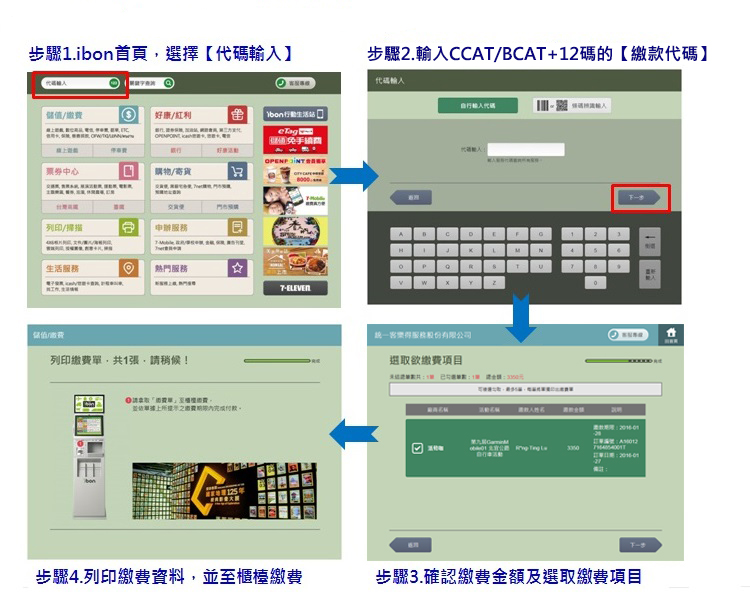Click the C key on keypad
This screenshot has height=605, width=750.
click(448, 234)
